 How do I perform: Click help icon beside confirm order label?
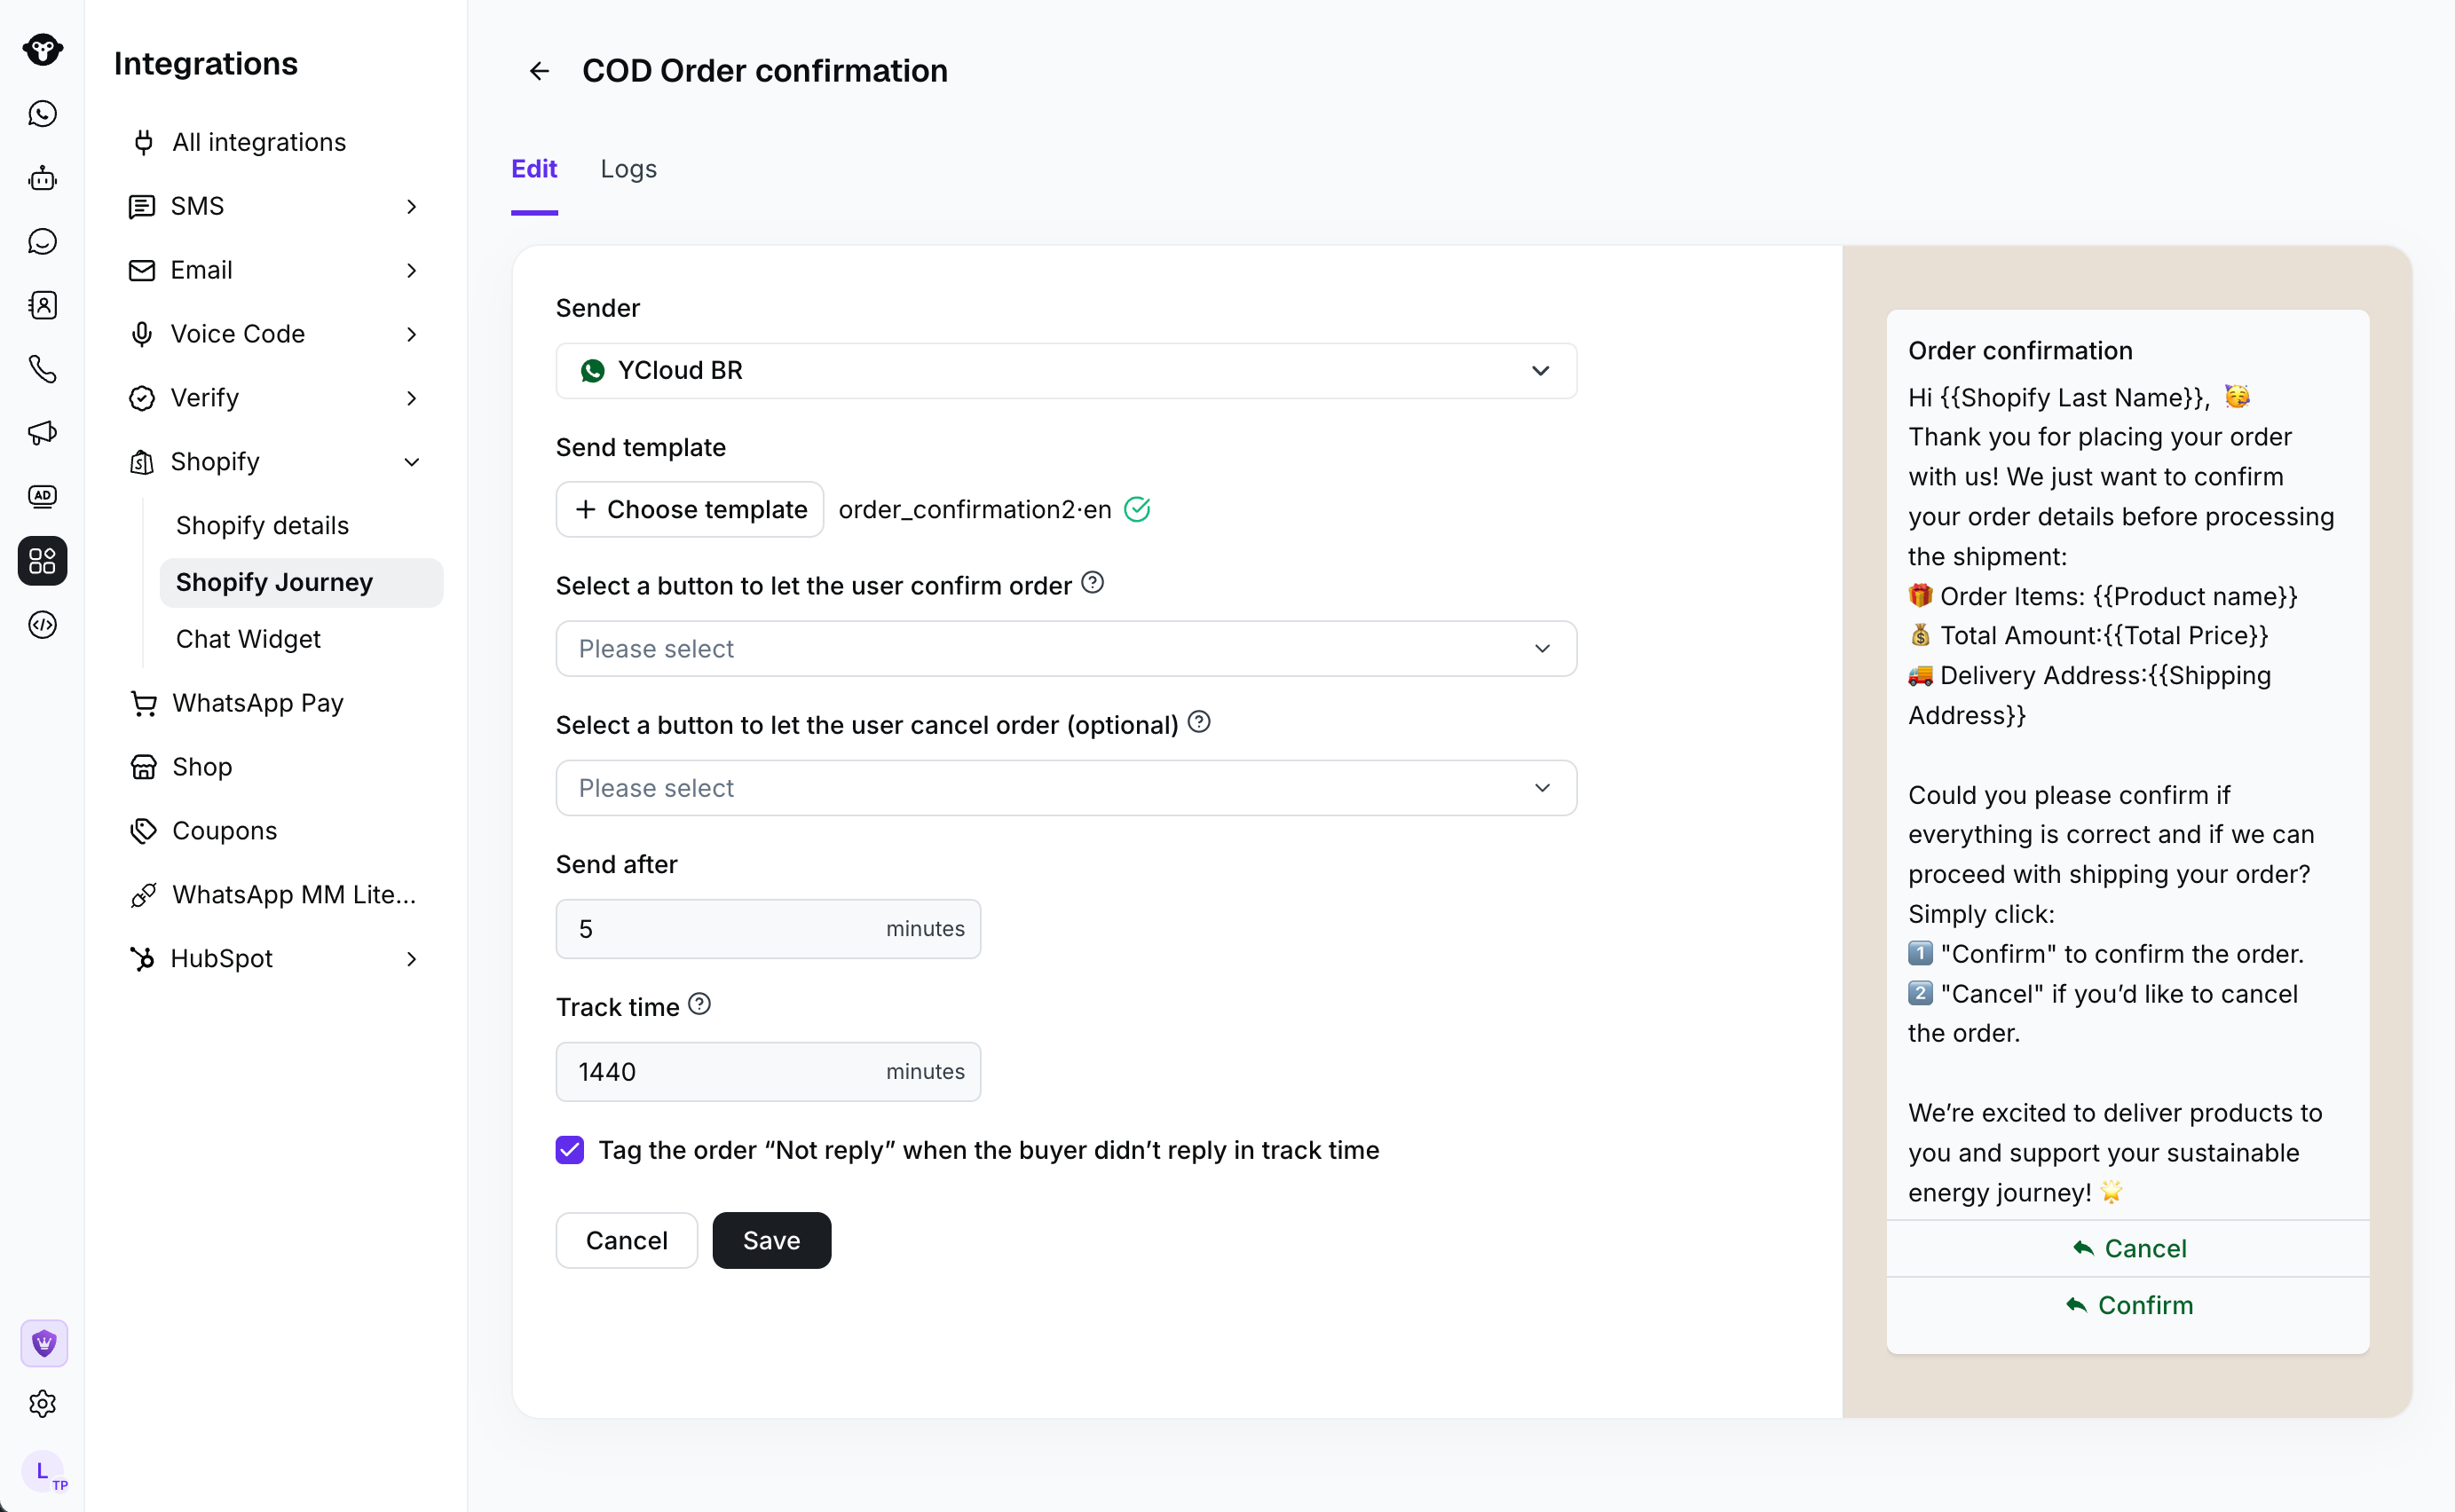[1093, 583]
